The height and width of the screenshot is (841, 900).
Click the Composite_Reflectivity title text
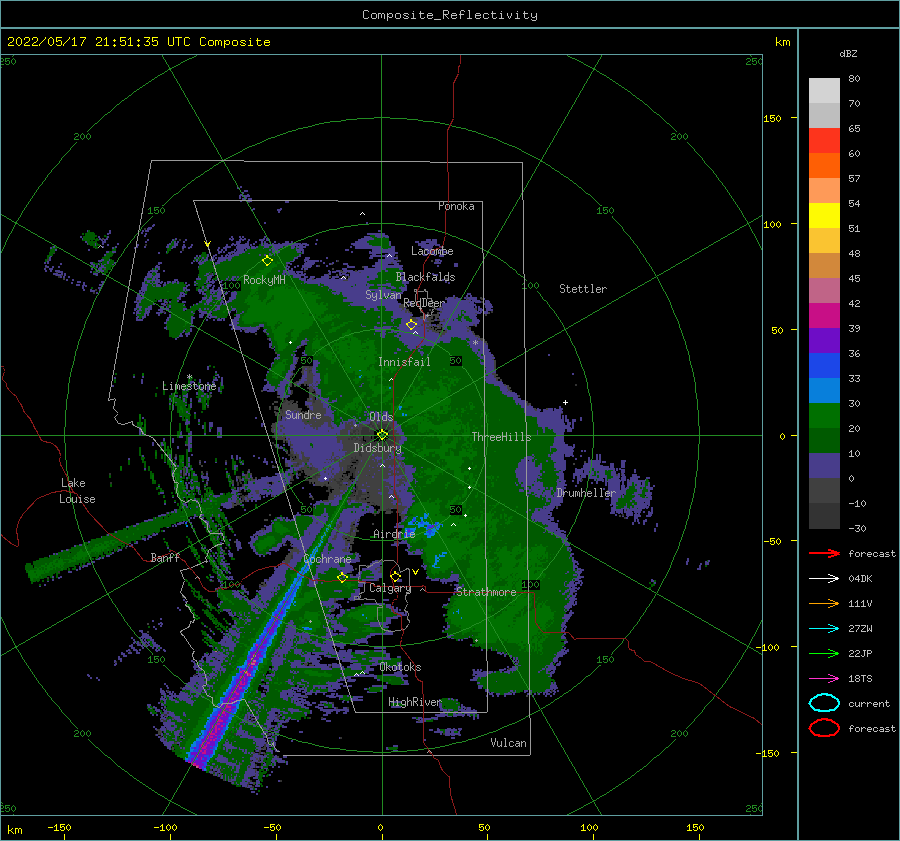coord(450,15)
